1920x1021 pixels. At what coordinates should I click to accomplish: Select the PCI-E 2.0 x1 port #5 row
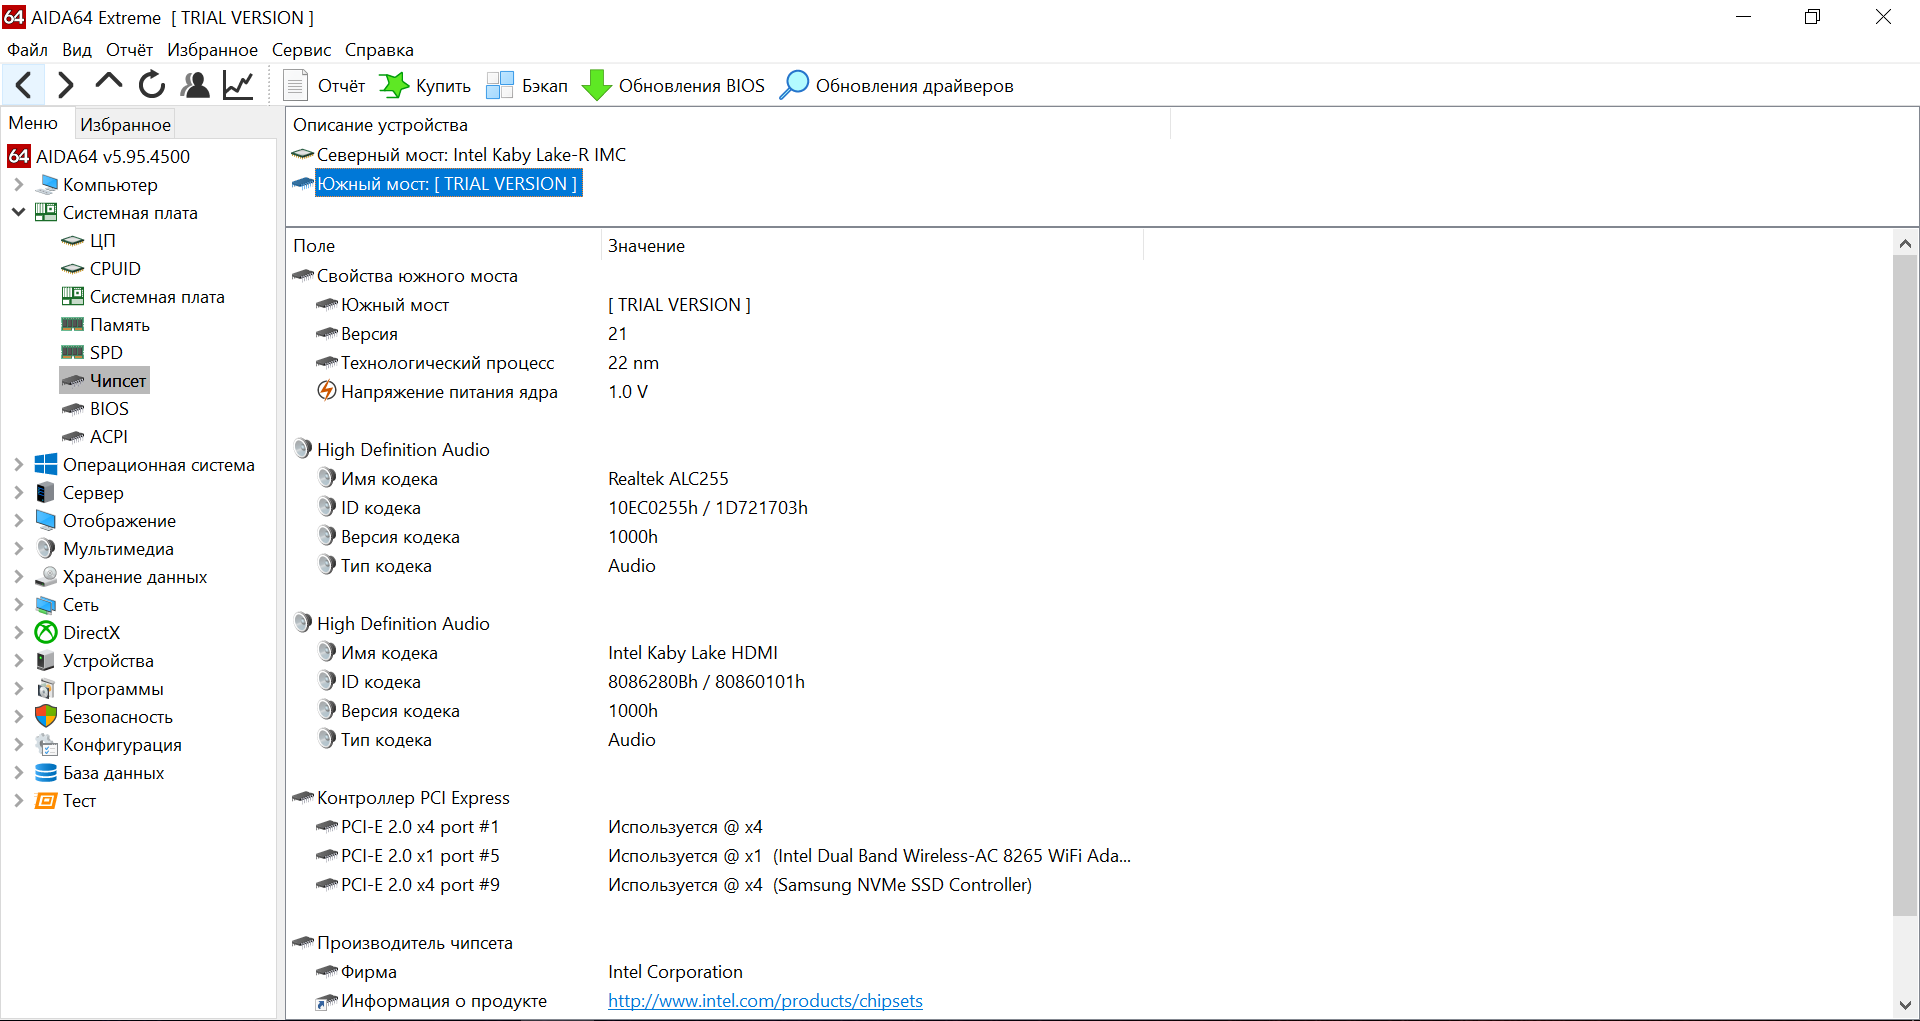click(x=723, y=856)
